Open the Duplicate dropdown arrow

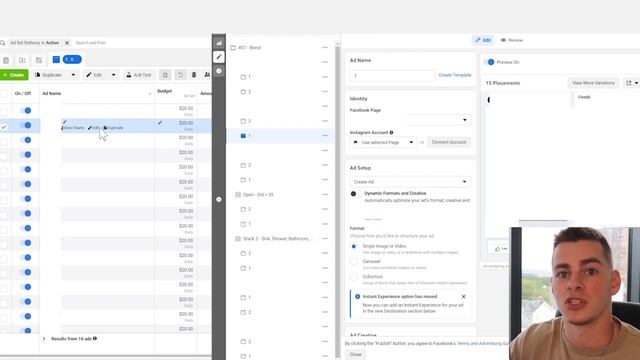(x=73, y=75)
